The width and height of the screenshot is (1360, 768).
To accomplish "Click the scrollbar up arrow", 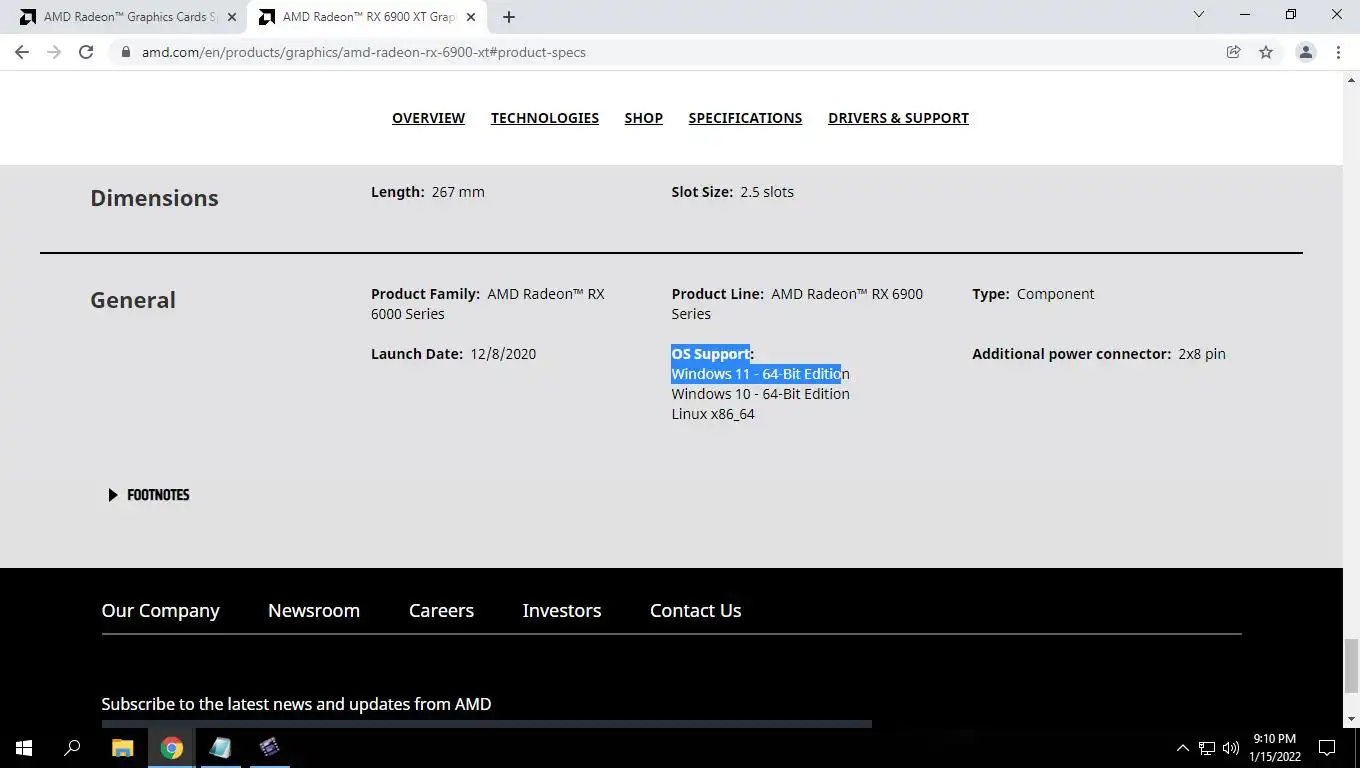I will tap(1351, 80).
